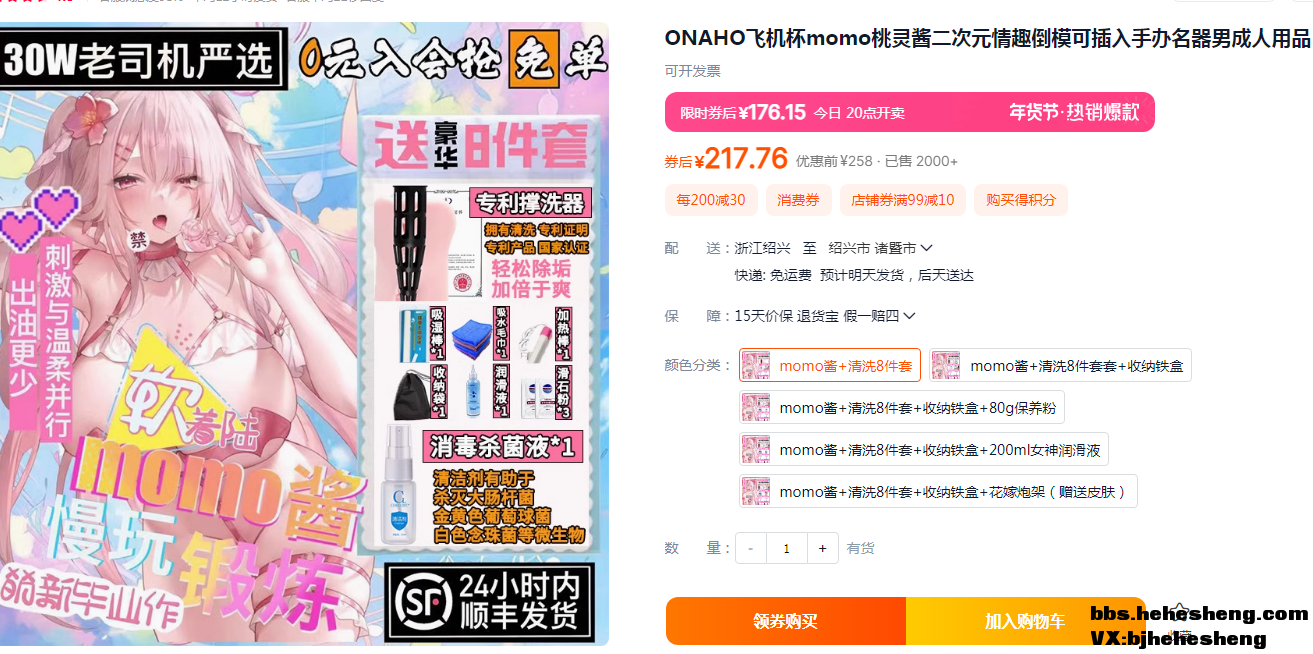Pick the 80g保养粉 bundle option
The height and width of the screenshot is (654, 1313).
click(x=902, y=407)
